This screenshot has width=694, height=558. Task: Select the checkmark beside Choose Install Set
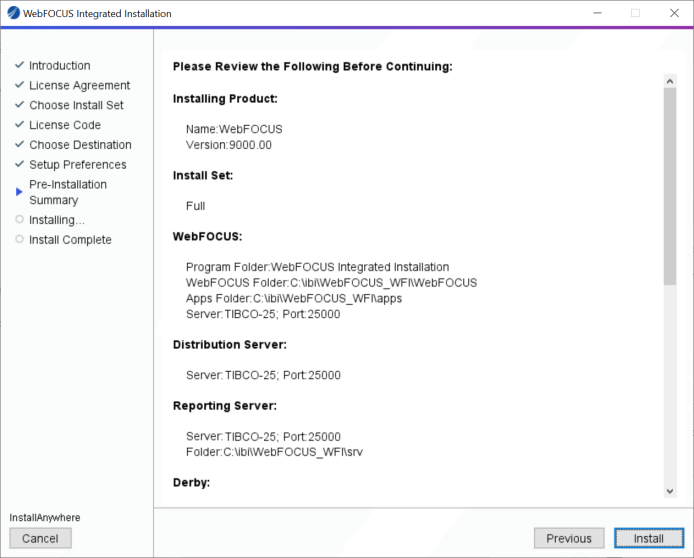pyautogui.click(x=19, y=105)
